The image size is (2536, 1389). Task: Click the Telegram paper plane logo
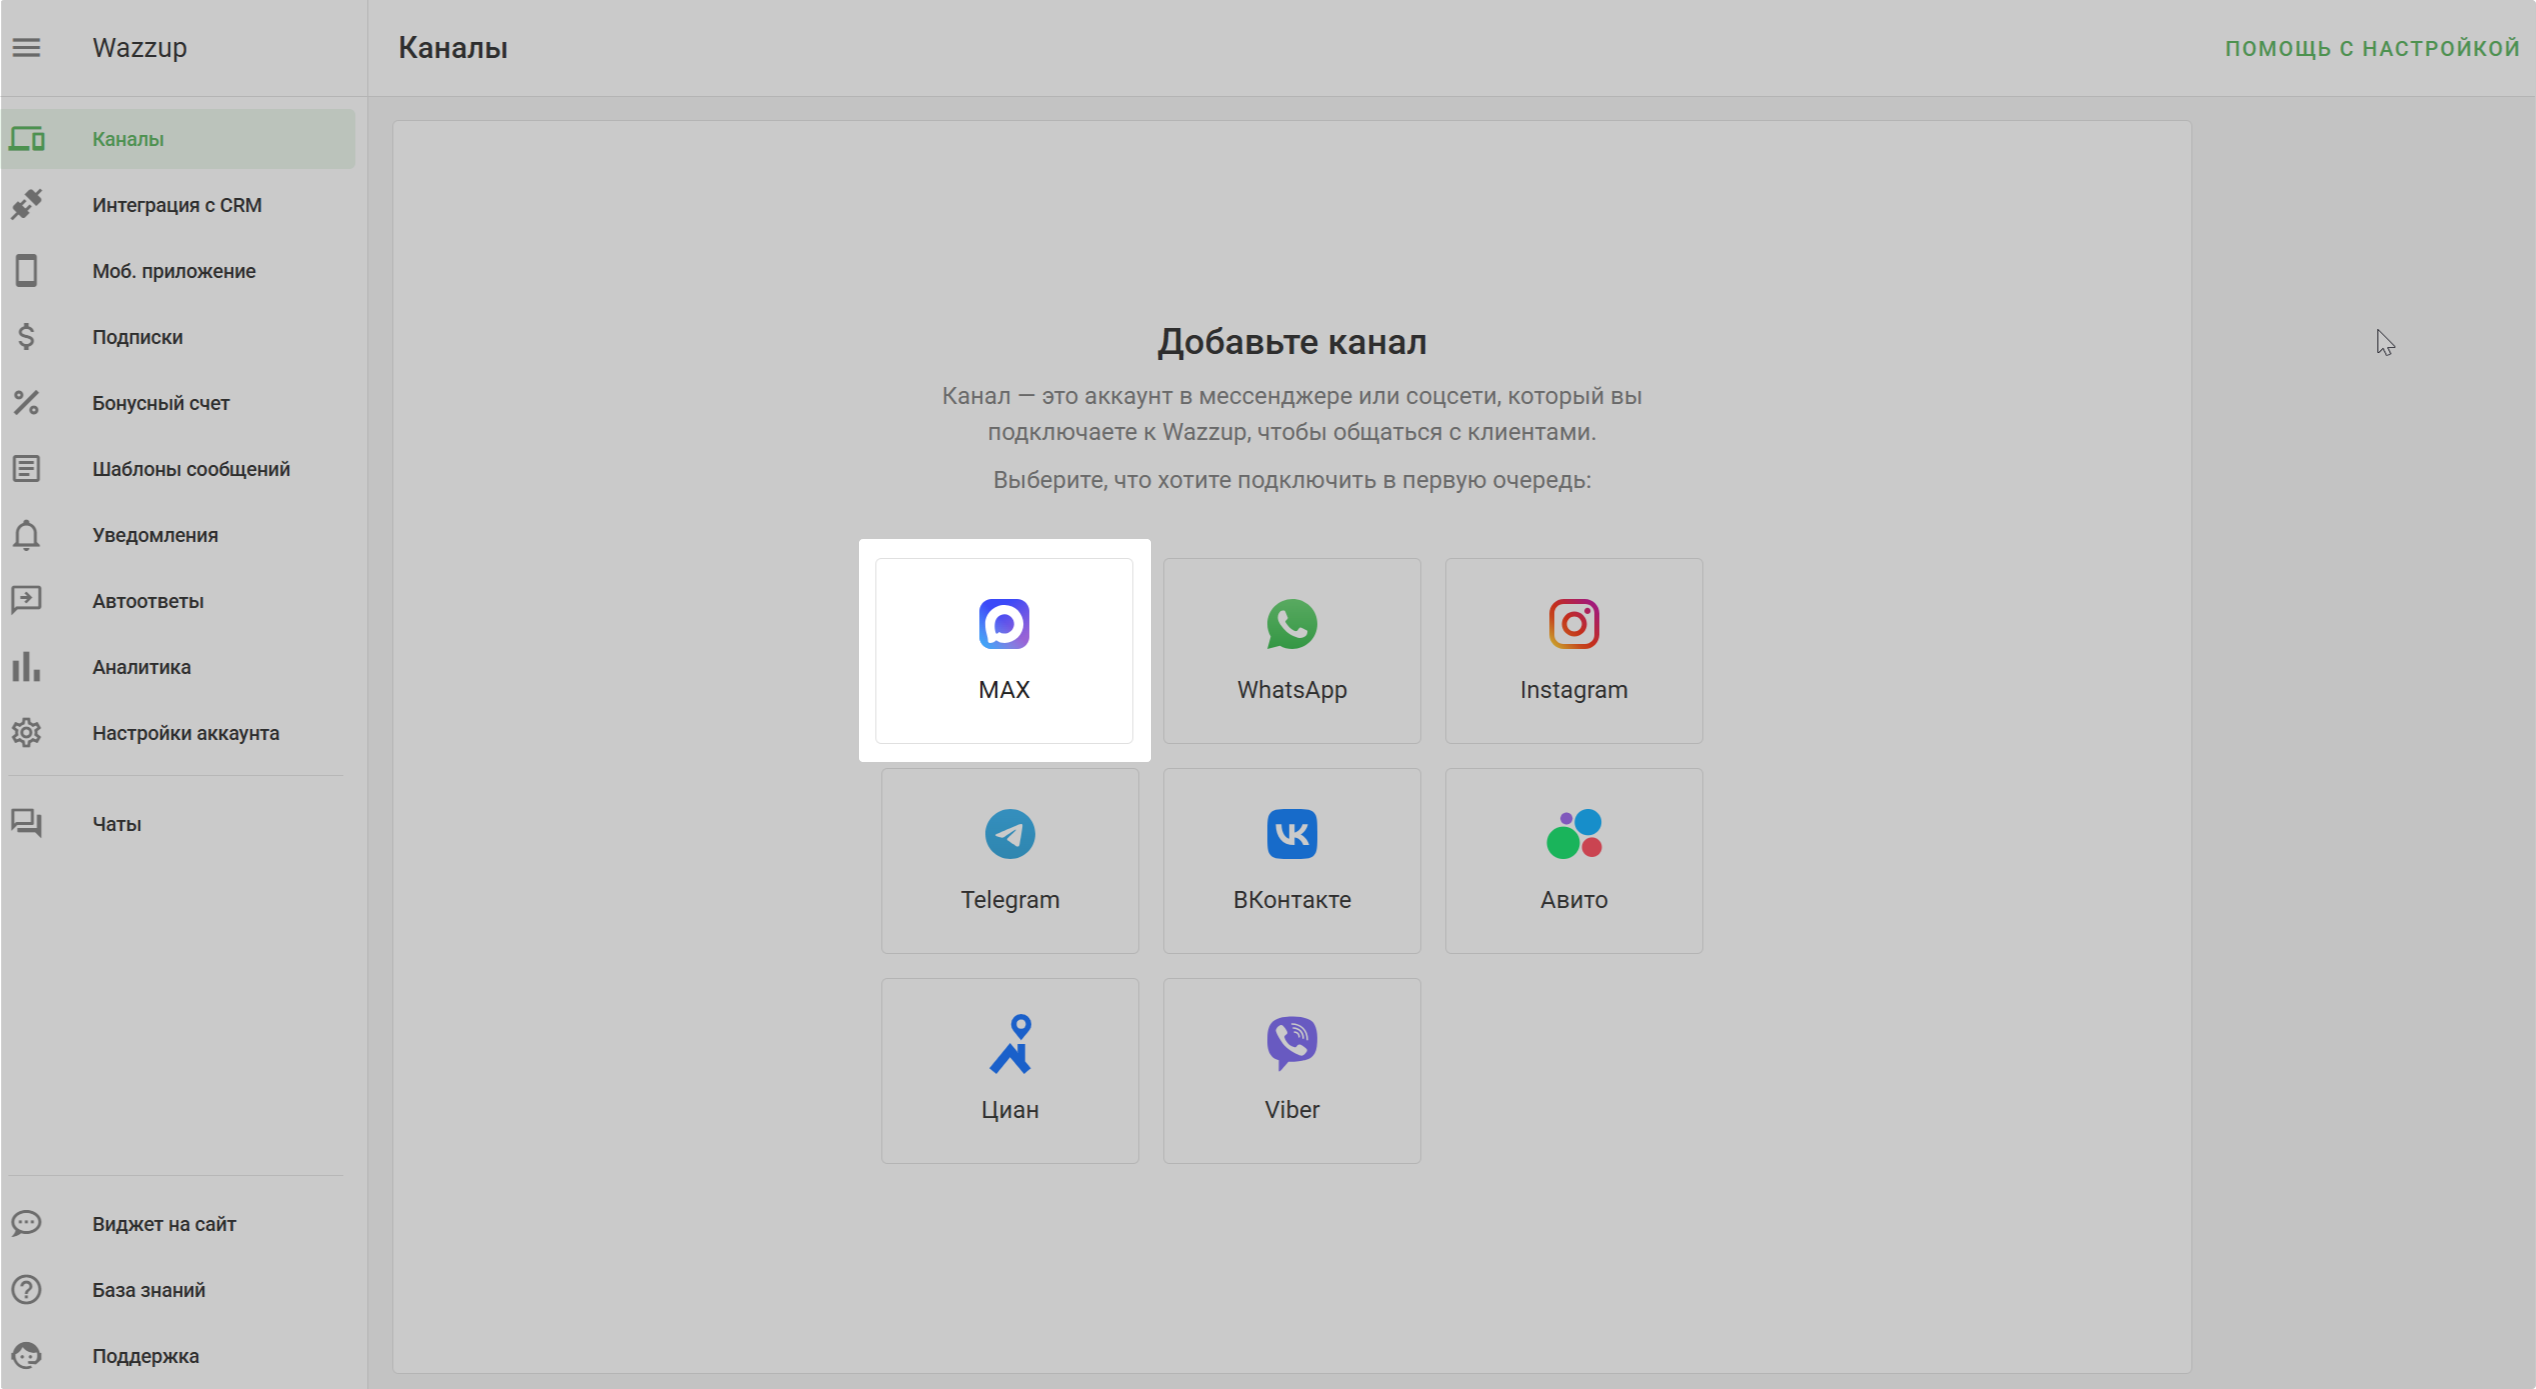tap(1010, 834)
